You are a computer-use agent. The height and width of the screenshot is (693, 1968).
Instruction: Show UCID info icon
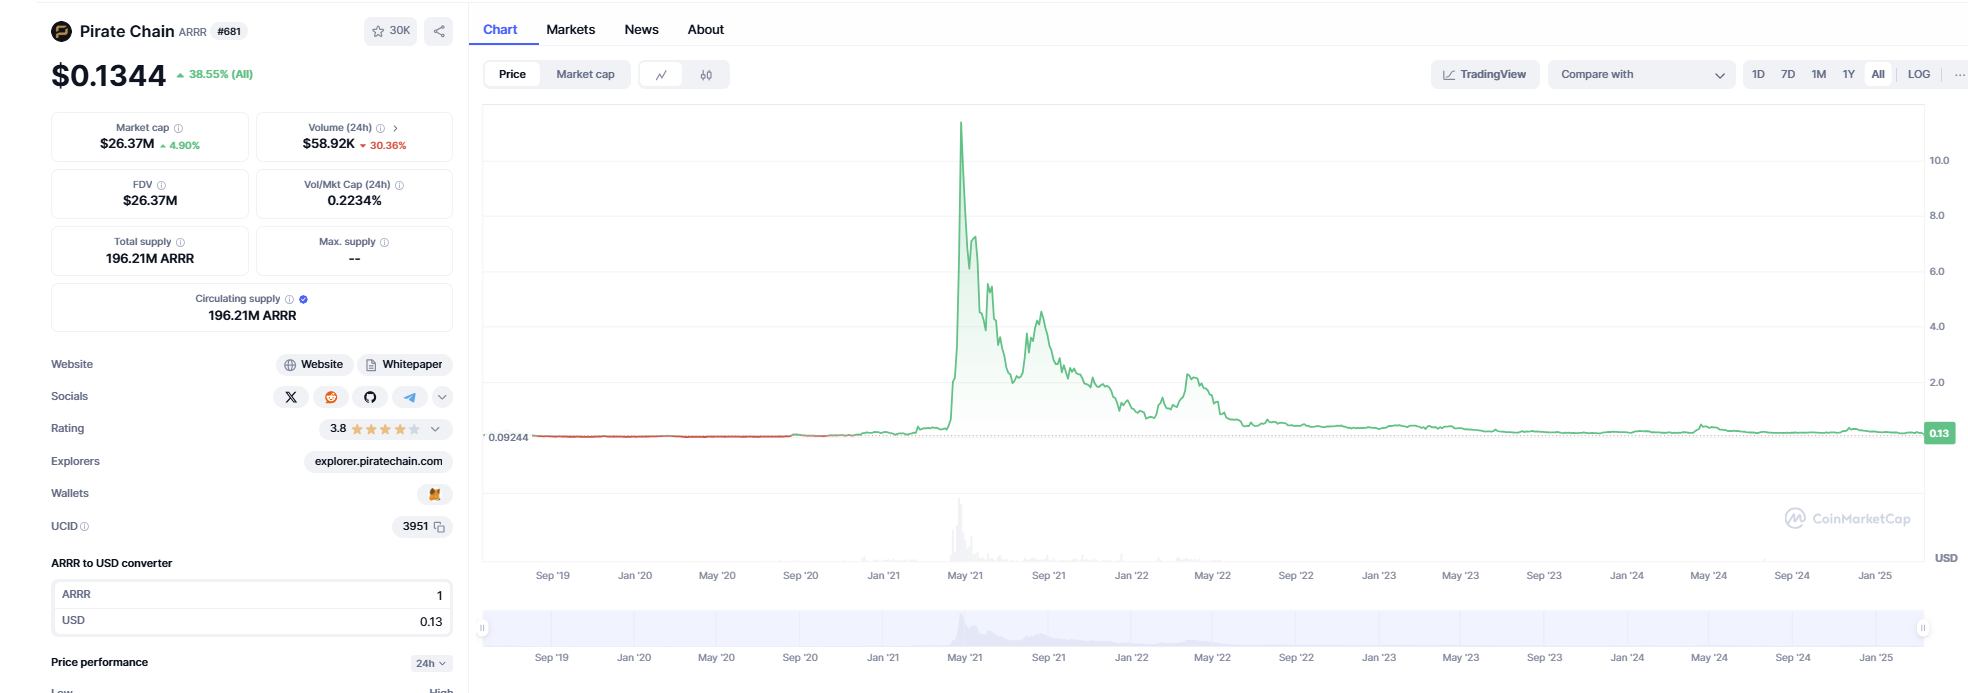point(84,527)
